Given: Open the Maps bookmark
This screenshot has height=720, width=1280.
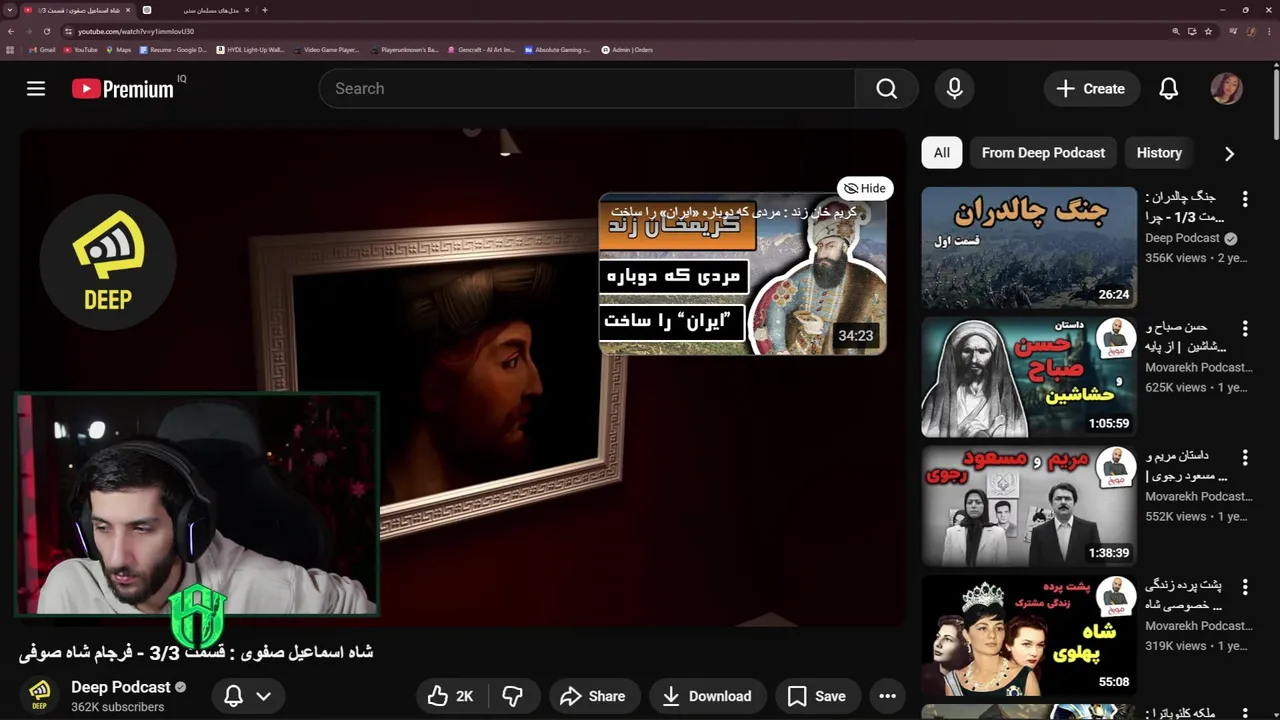Looking at the screenshot, I should (x=118, y=49).
